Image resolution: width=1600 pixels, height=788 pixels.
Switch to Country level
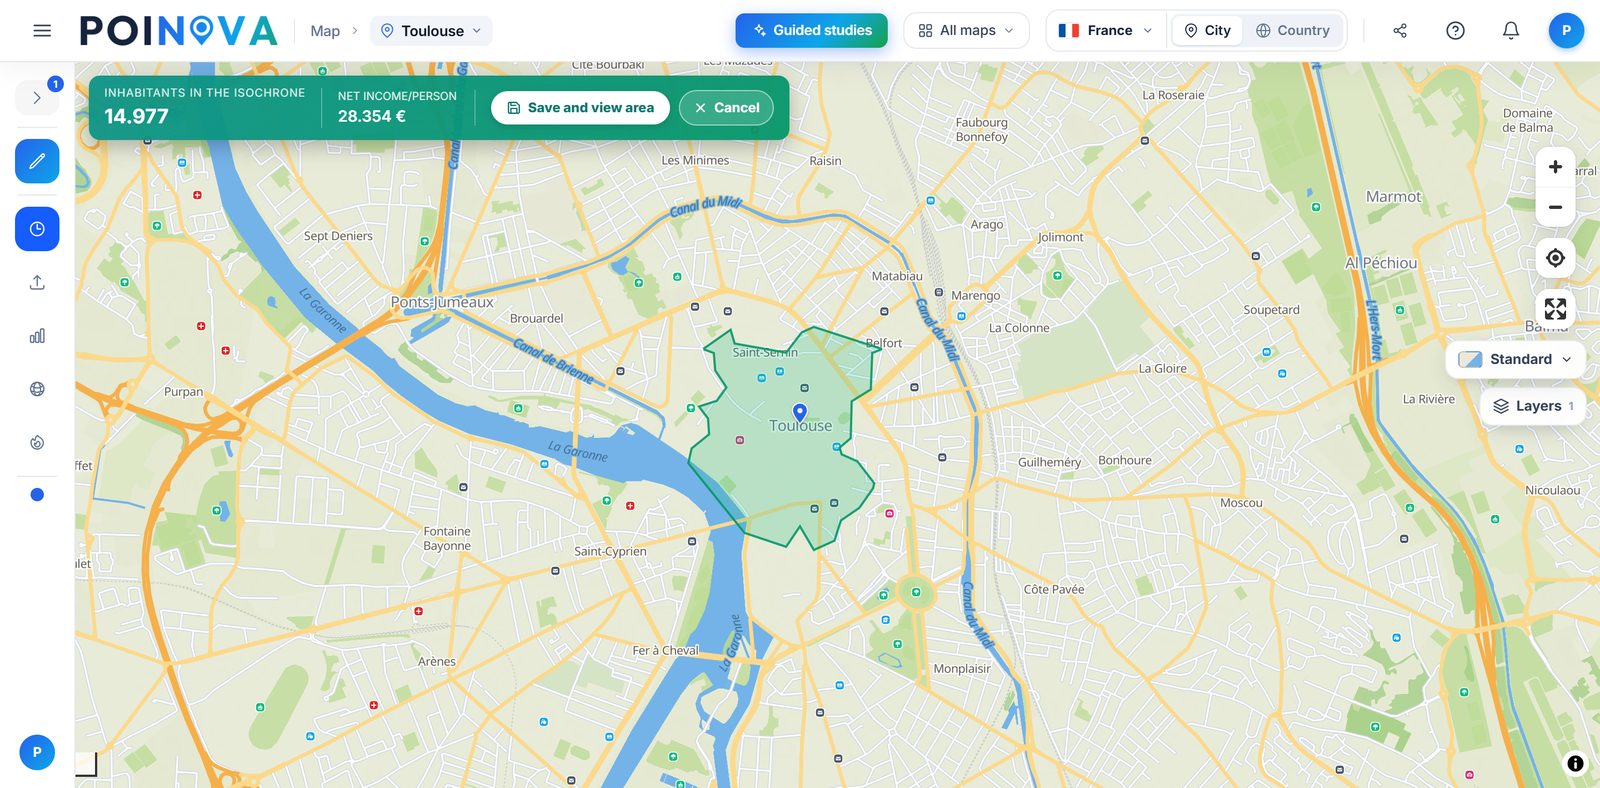click(1293, 31)
